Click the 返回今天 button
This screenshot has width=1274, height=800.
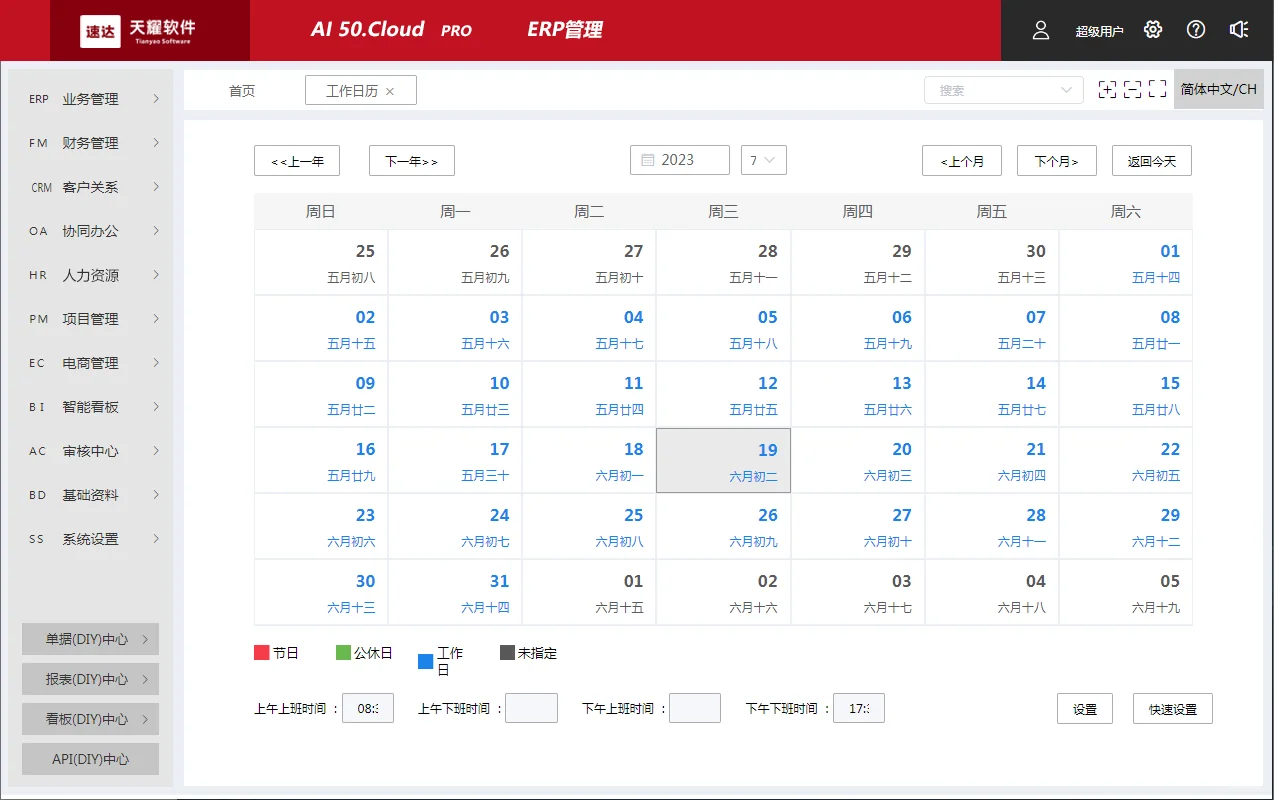(1151, 160)
